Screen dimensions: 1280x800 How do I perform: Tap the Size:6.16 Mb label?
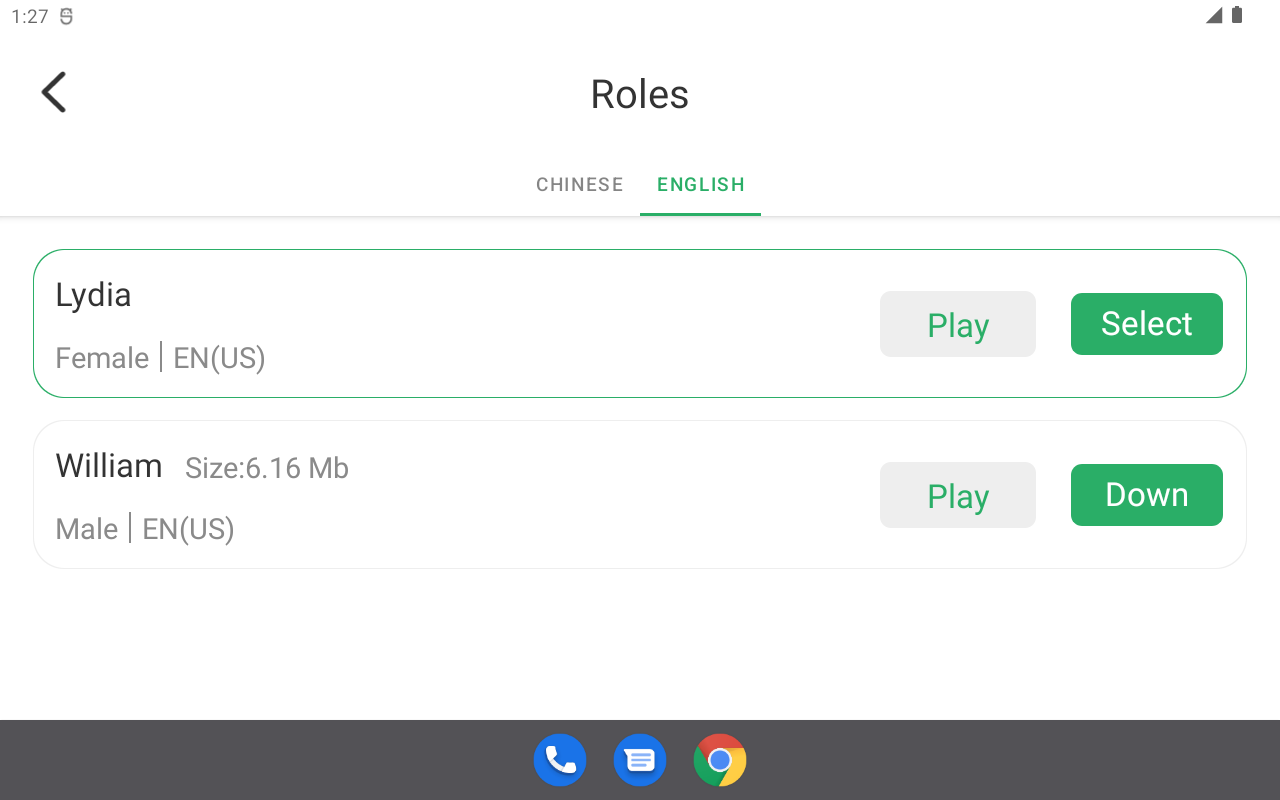267,468
